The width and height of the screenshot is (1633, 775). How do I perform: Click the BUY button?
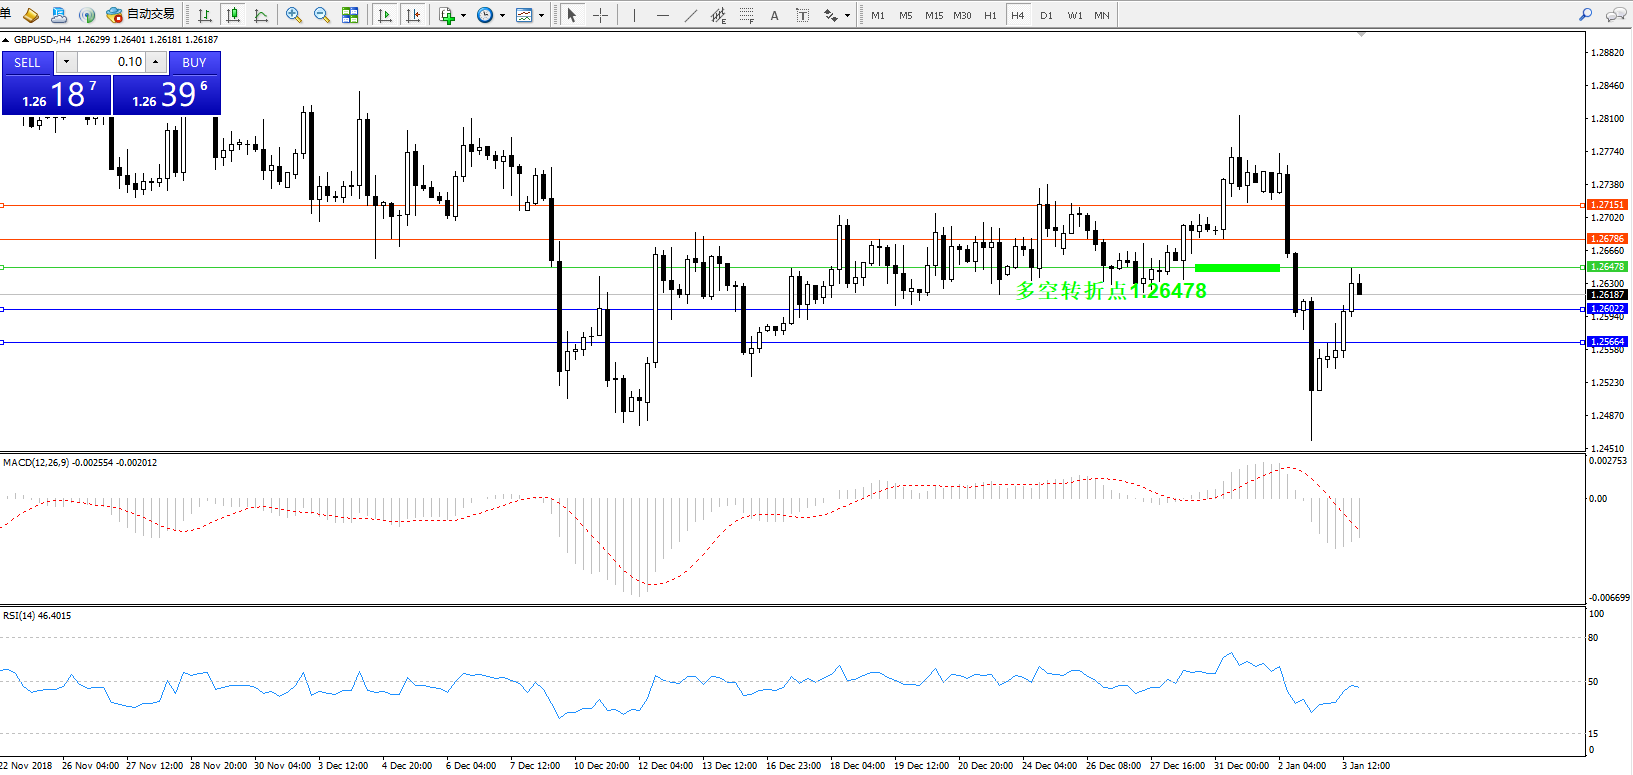tap(194, 62)
